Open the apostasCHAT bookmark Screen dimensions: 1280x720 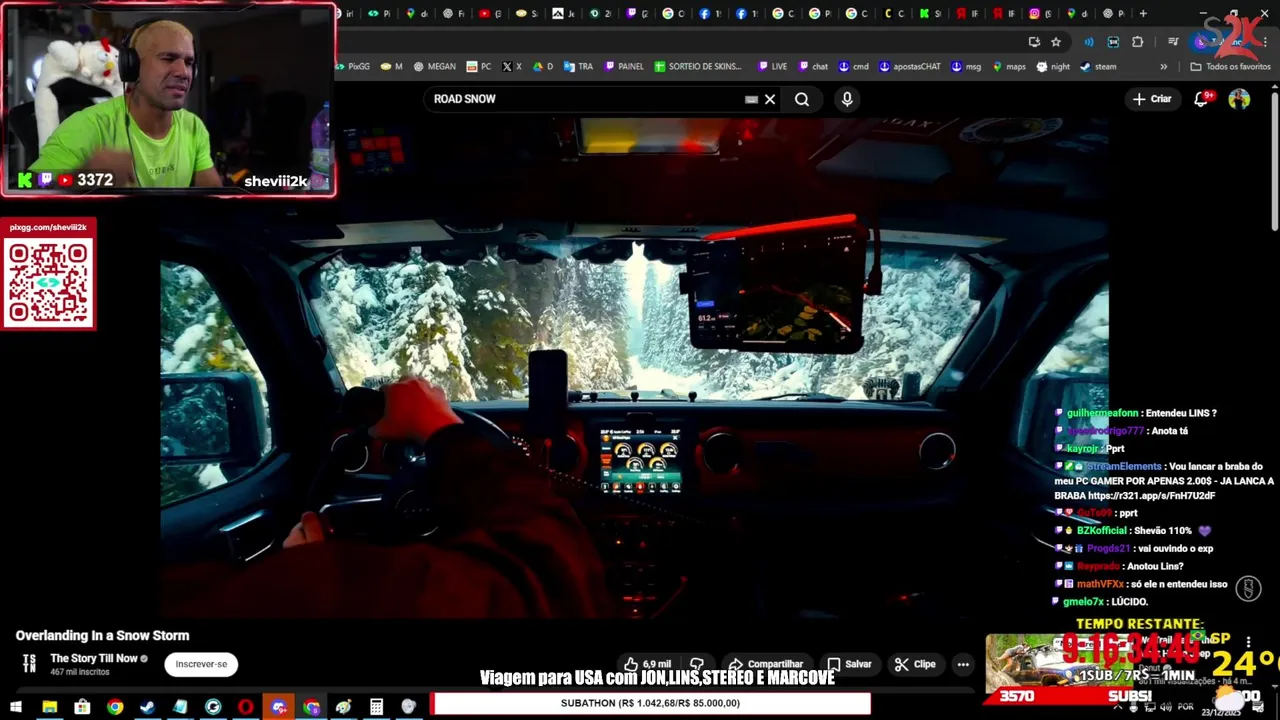[910, 66]
